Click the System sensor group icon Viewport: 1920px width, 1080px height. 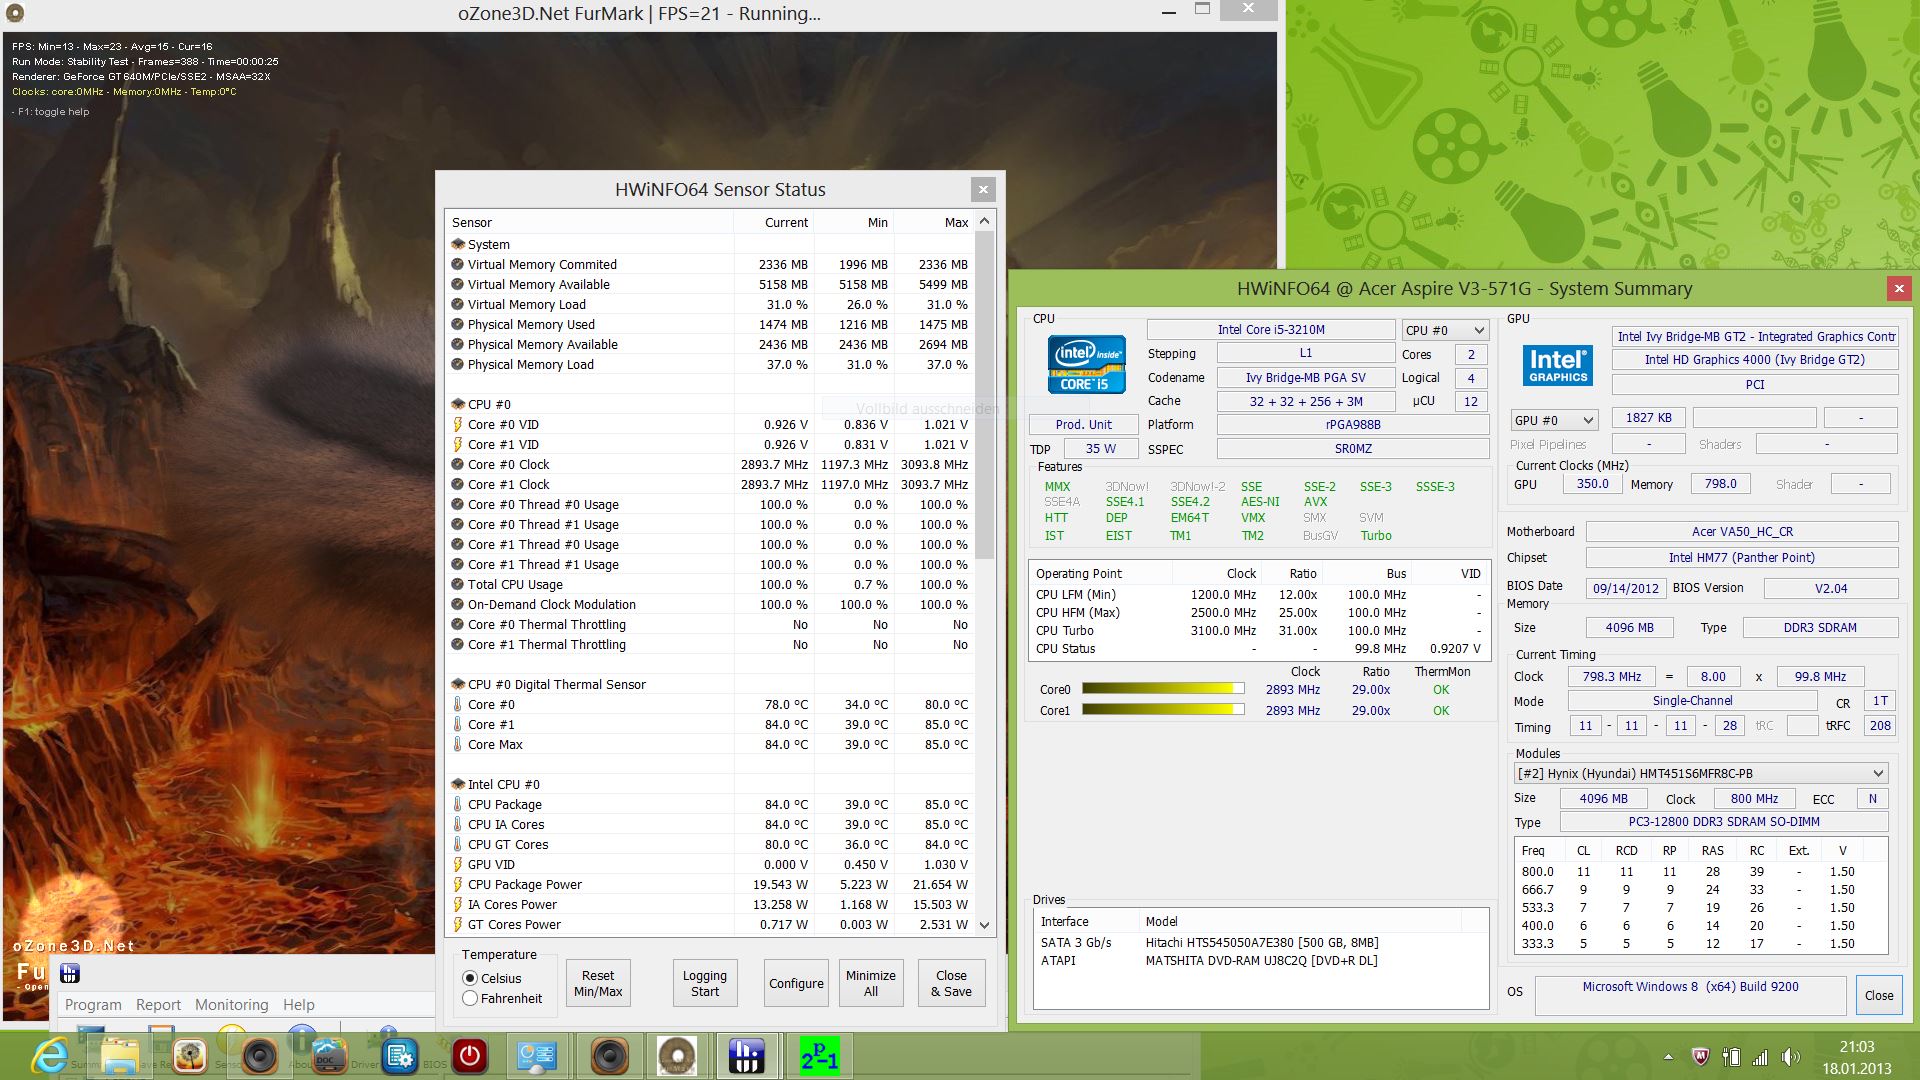[x=458, y=244]
